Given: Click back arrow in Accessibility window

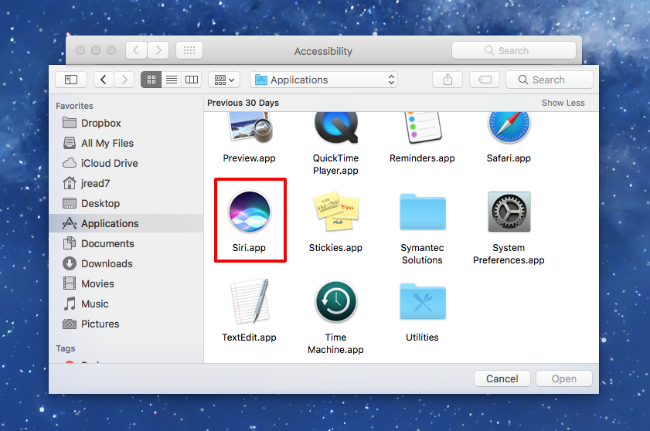Looking at the screenshot, I should (136, 51).
